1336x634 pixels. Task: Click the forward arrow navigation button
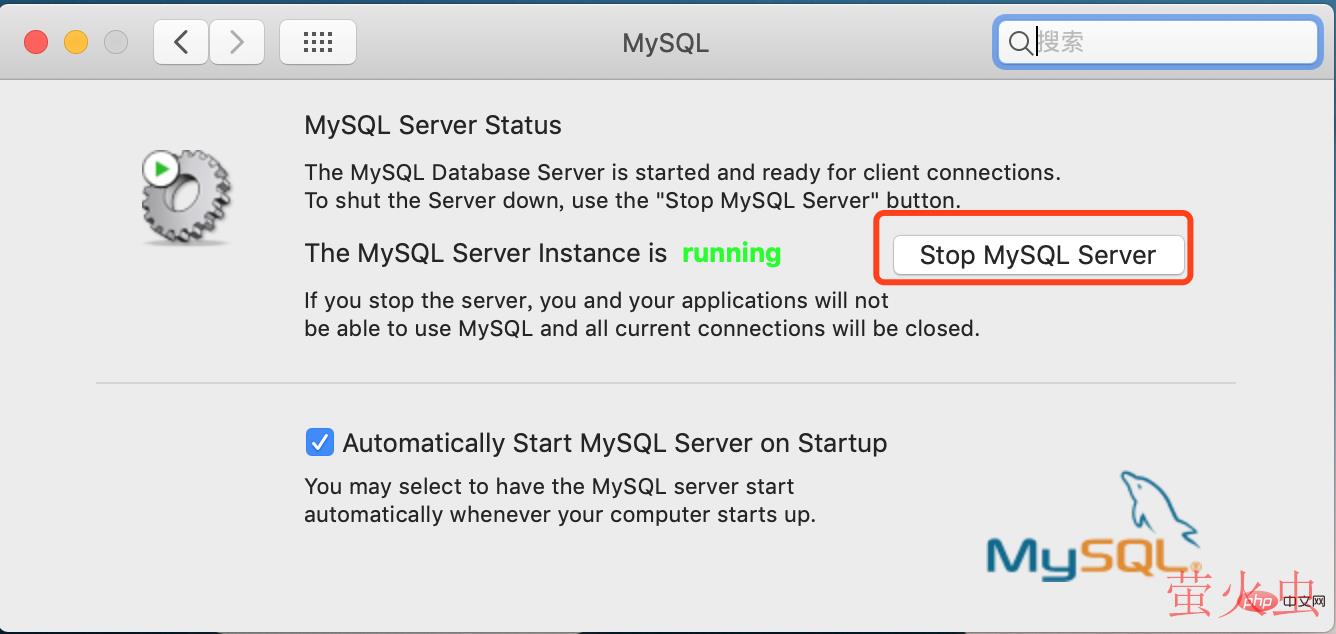237,42
